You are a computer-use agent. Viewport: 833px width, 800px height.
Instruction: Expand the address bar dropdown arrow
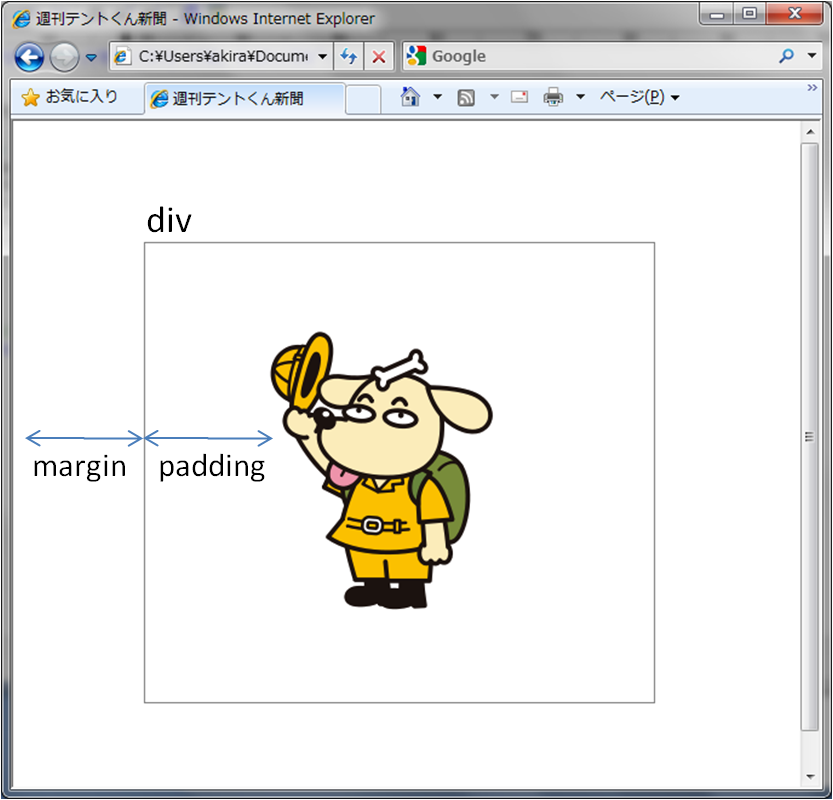pyautogui.click(x=322, y=56)
